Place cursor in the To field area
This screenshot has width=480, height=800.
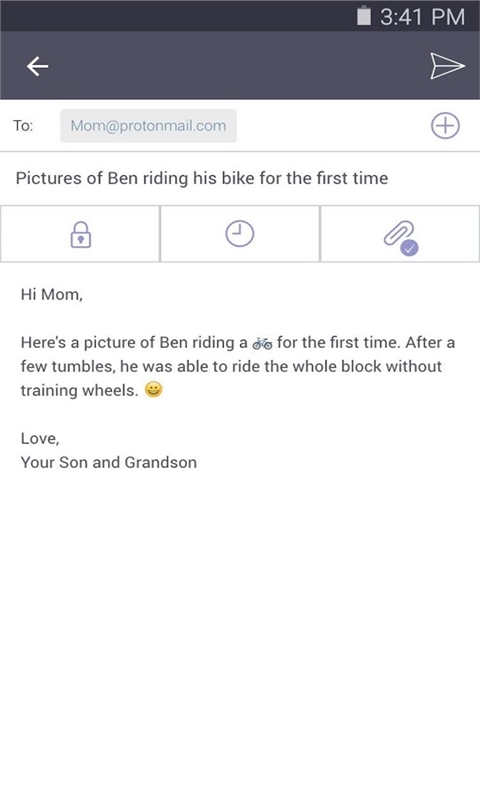(x=332, y=126)
